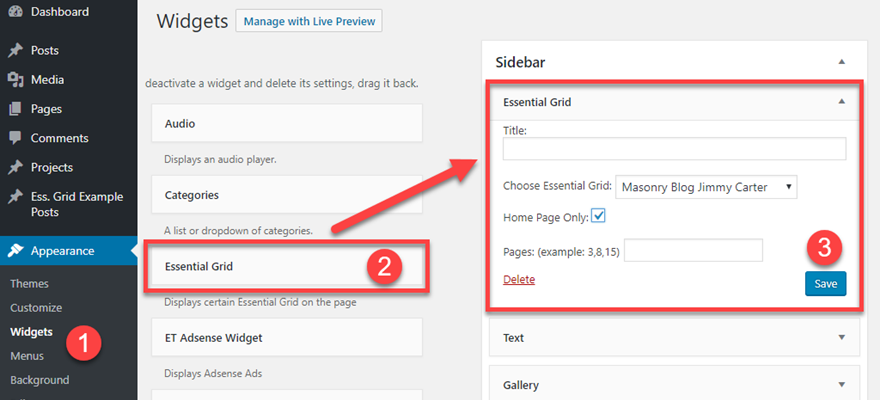Click the Appearance paintbrush icon

pos(15,251)
